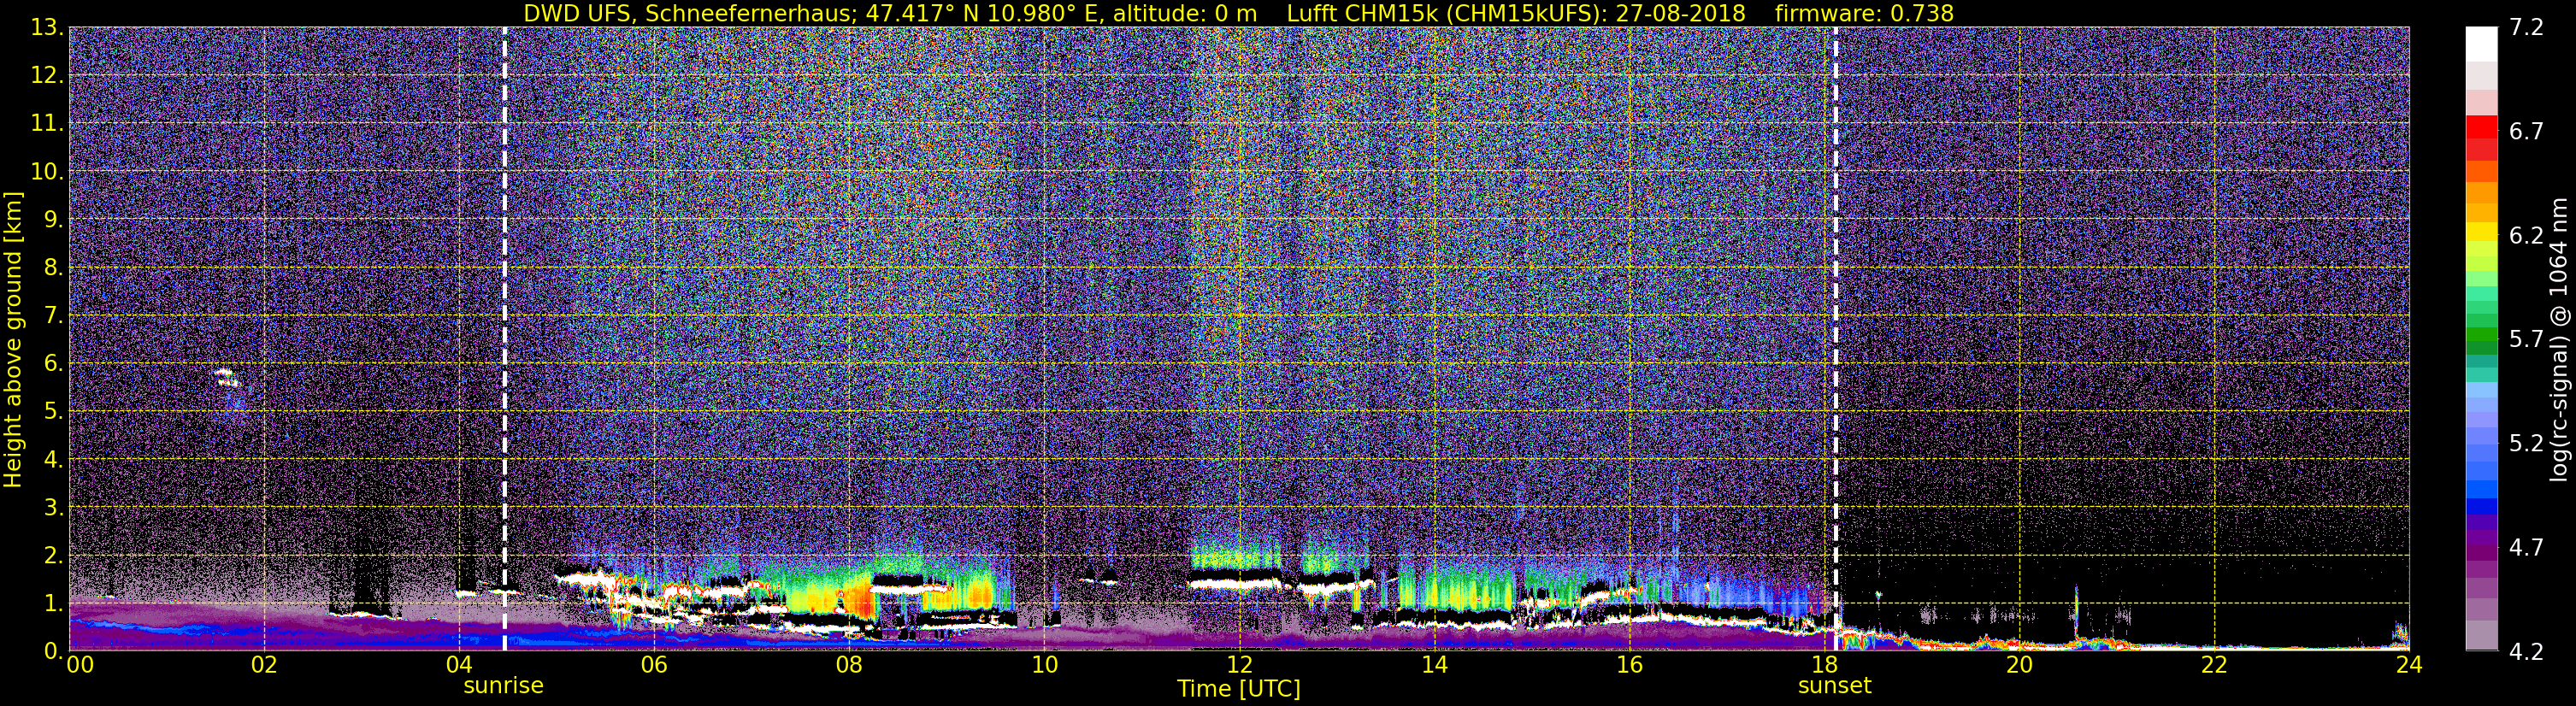Image resolution: width=2576 pixels, height=706 pixels.
Task: Click the '4.7' colorbar tick label
Action: point(2526,548)
